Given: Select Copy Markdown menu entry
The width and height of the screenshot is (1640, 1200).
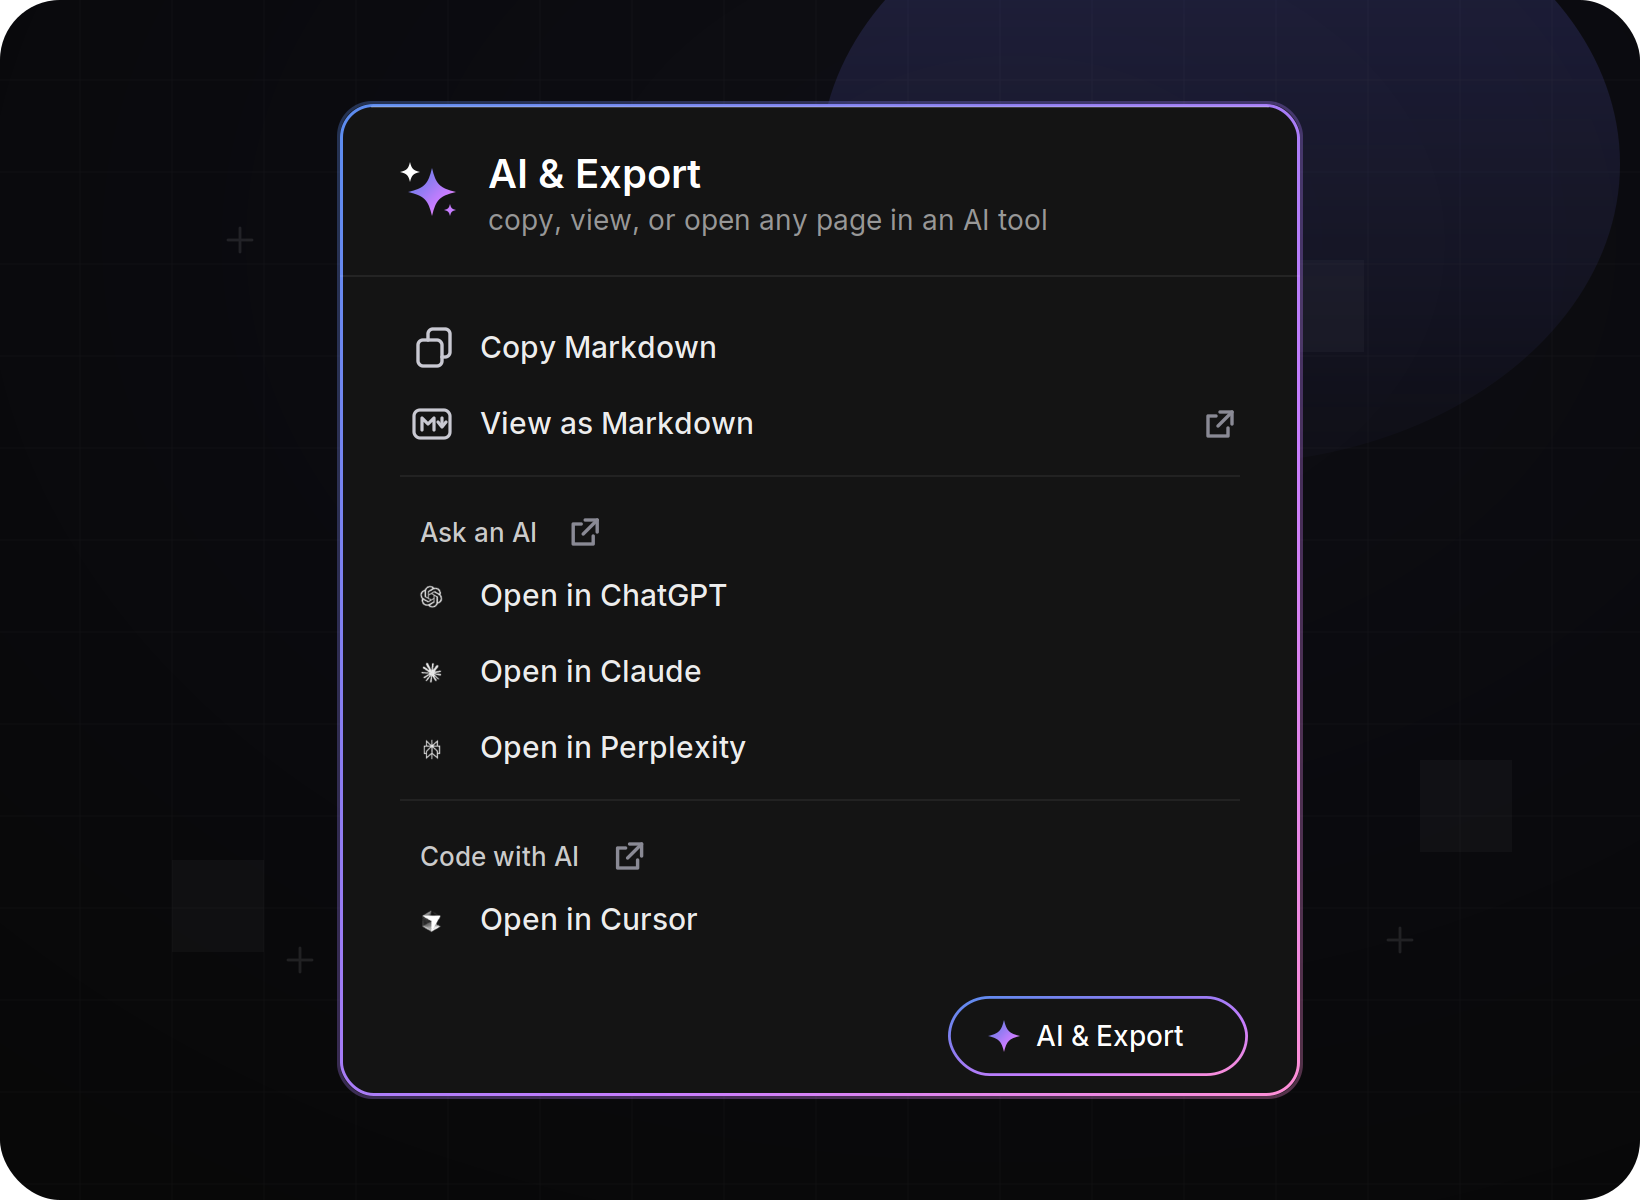Looking at the screenshot, I should click(820, 347).
